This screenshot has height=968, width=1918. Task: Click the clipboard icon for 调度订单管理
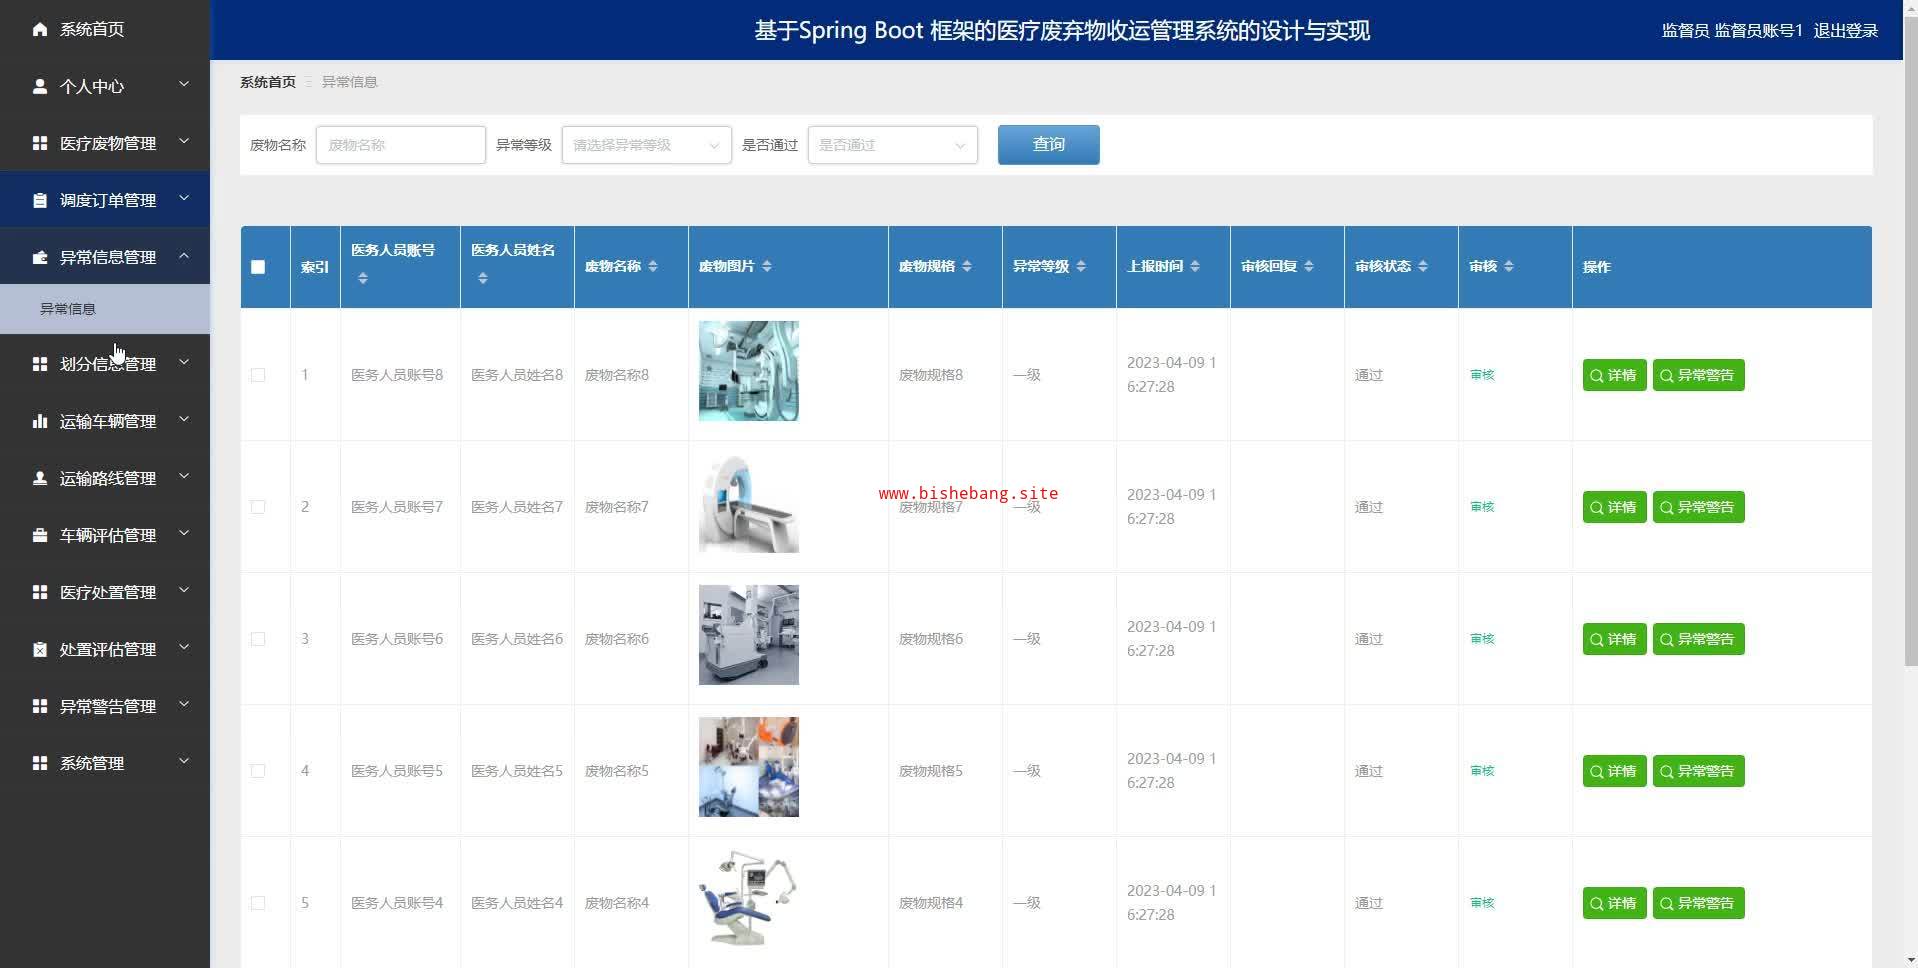[40, 200]
